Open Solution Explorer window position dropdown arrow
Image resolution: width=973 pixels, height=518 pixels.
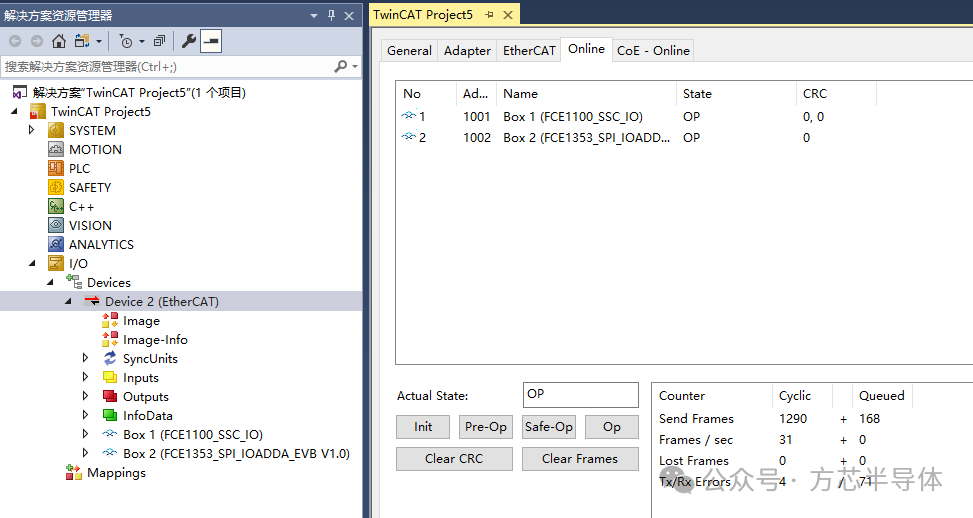[x=313, y=16]
